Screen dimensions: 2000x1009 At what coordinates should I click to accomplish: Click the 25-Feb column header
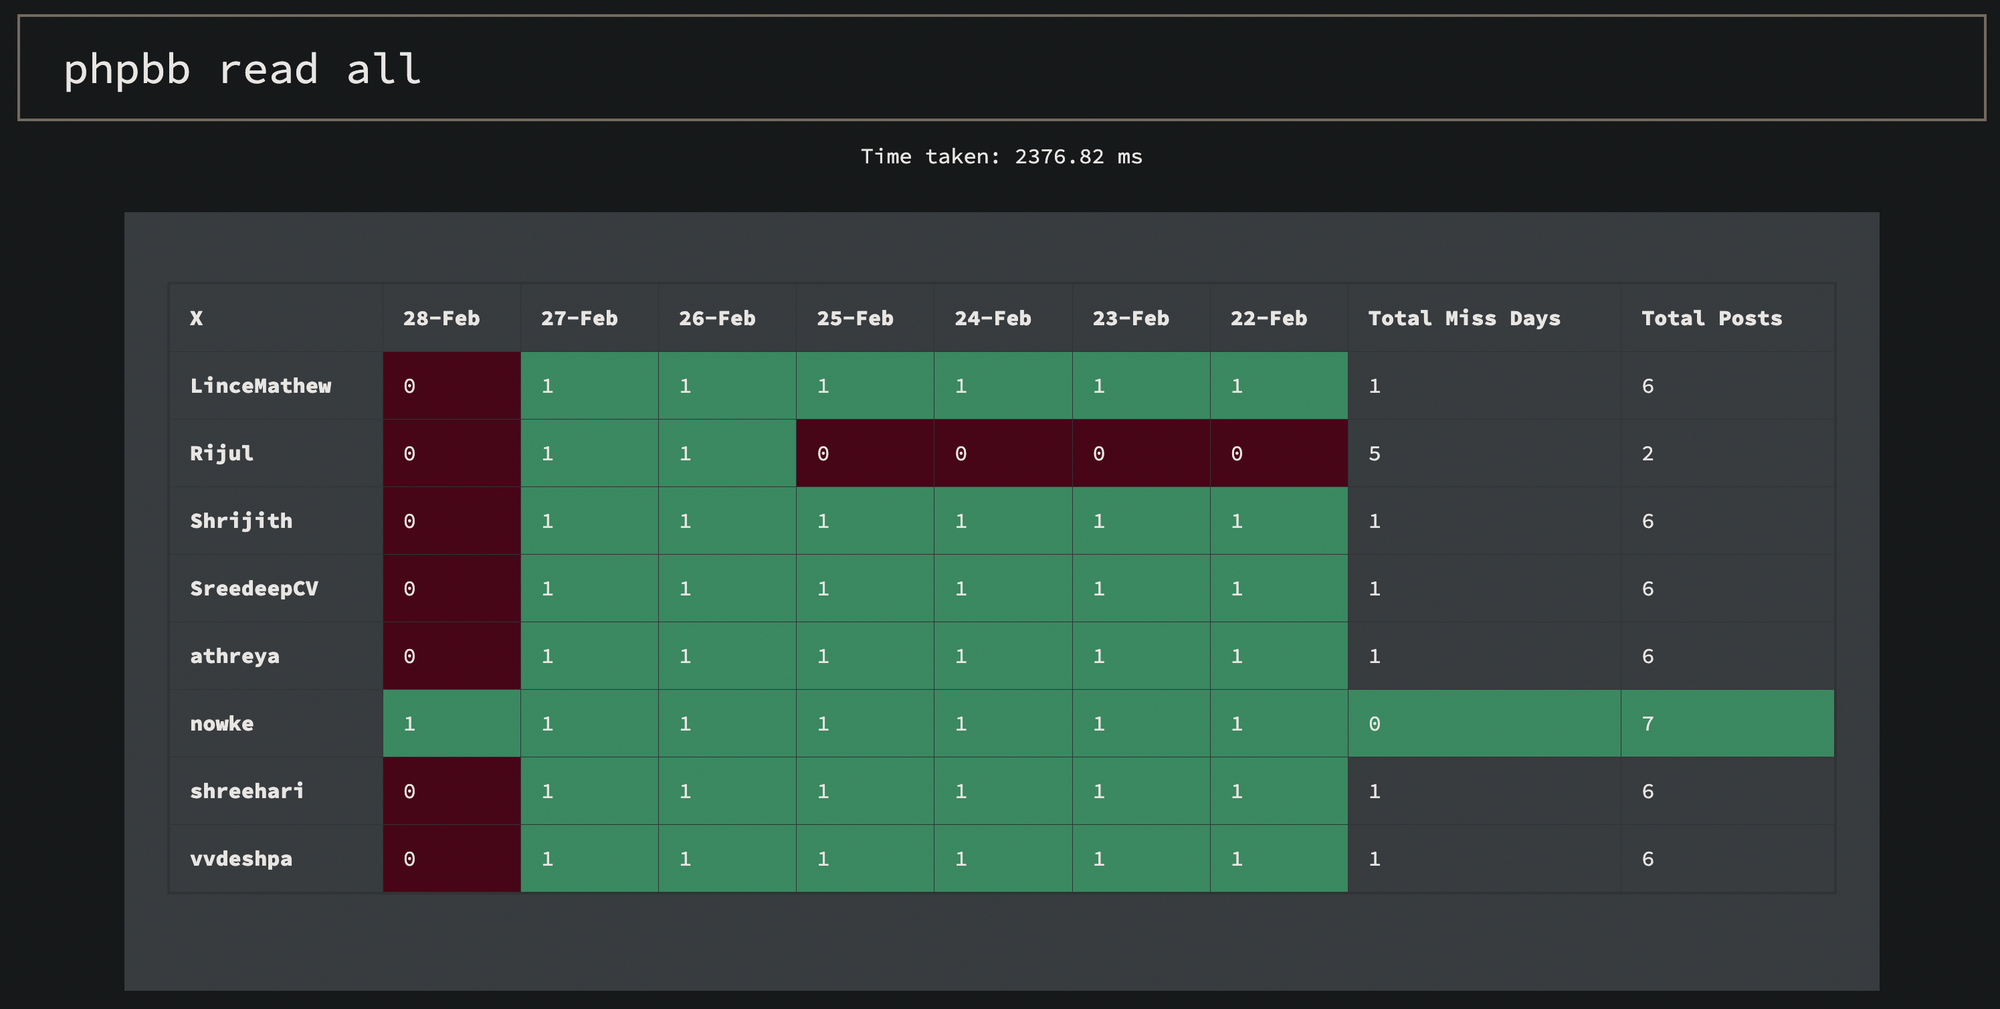(866, 318)
